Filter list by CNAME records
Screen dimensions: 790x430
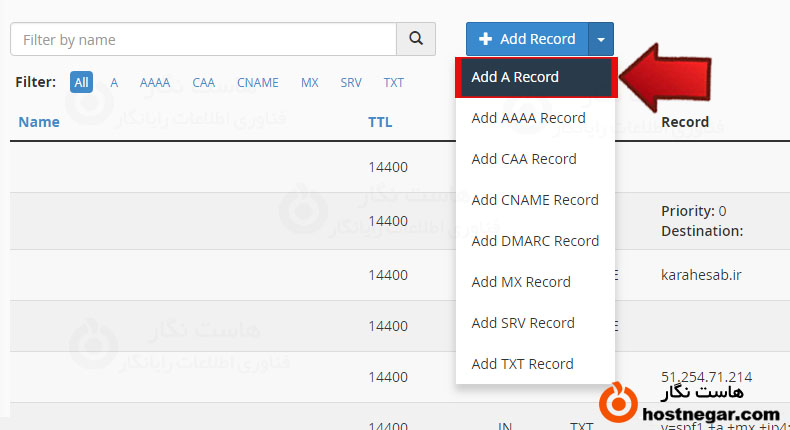258,82
